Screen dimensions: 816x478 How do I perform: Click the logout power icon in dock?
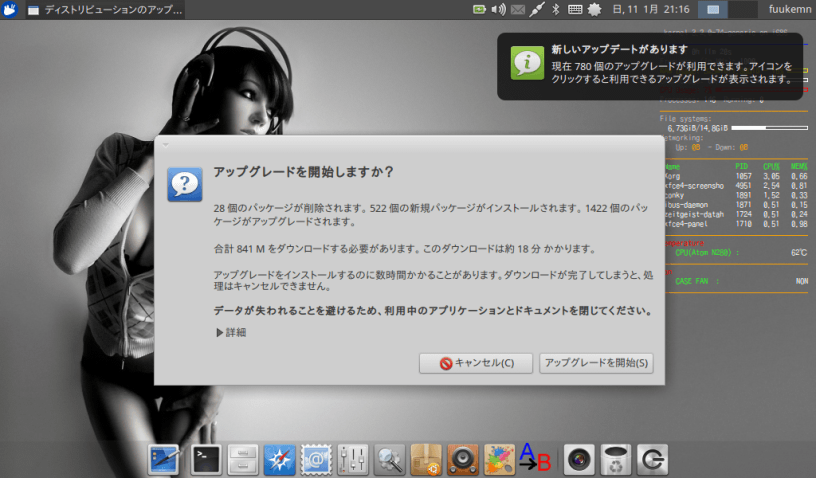652,460
